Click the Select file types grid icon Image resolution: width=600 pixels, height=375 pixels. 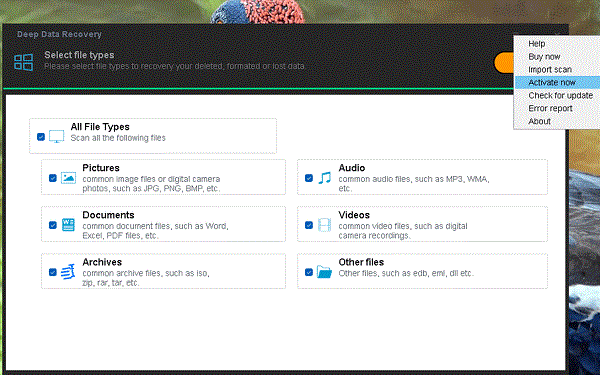23,62
